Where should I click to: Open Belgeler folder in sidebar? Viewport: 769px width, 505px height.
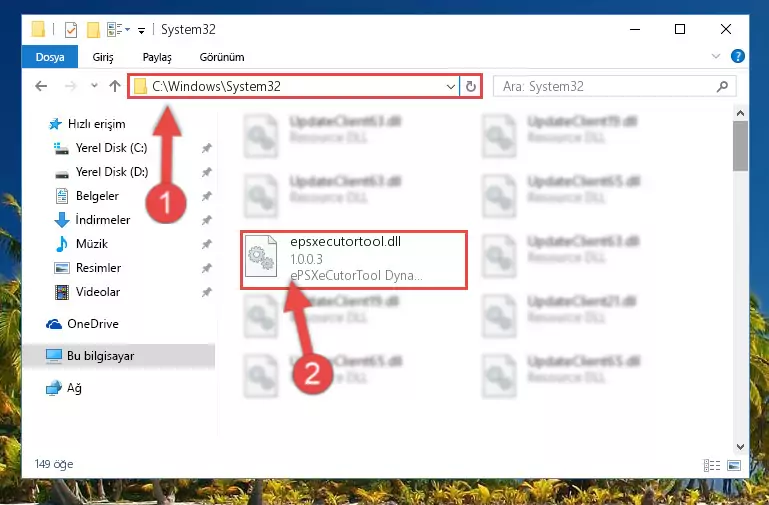click(x=97, y=196)
